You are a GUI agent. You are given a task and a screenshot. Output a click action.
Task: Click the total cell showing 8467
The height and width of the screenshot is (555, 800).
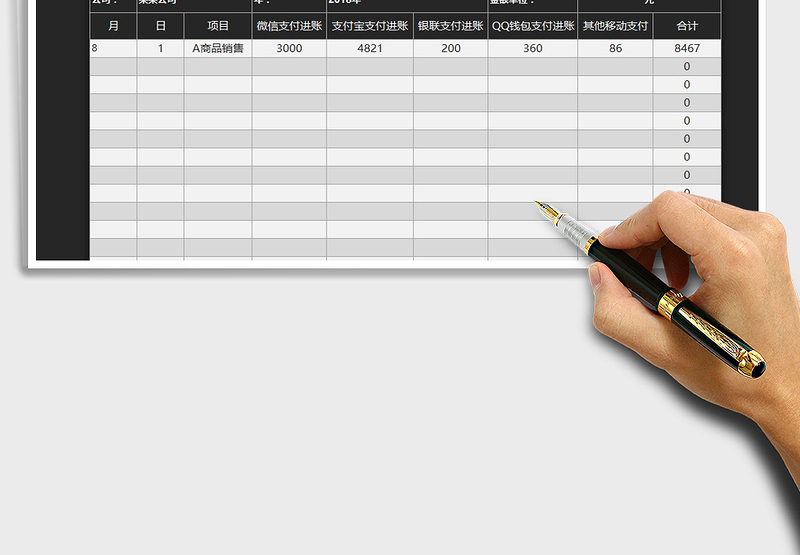(687, 48)
